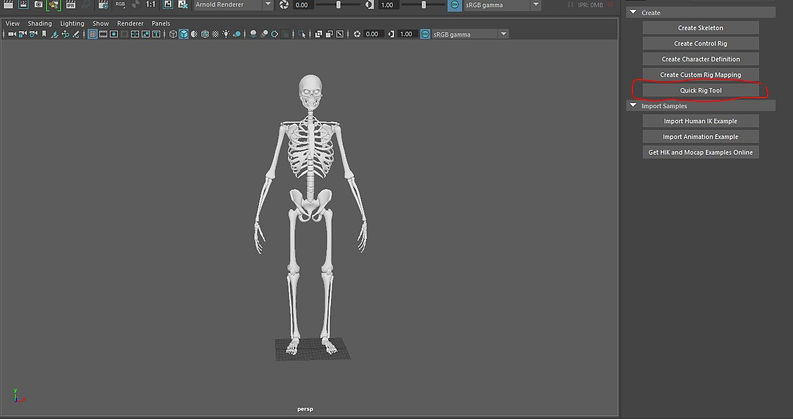Click the Create Character Definition button
Screen dimensions: 793x419
(700, 59)
